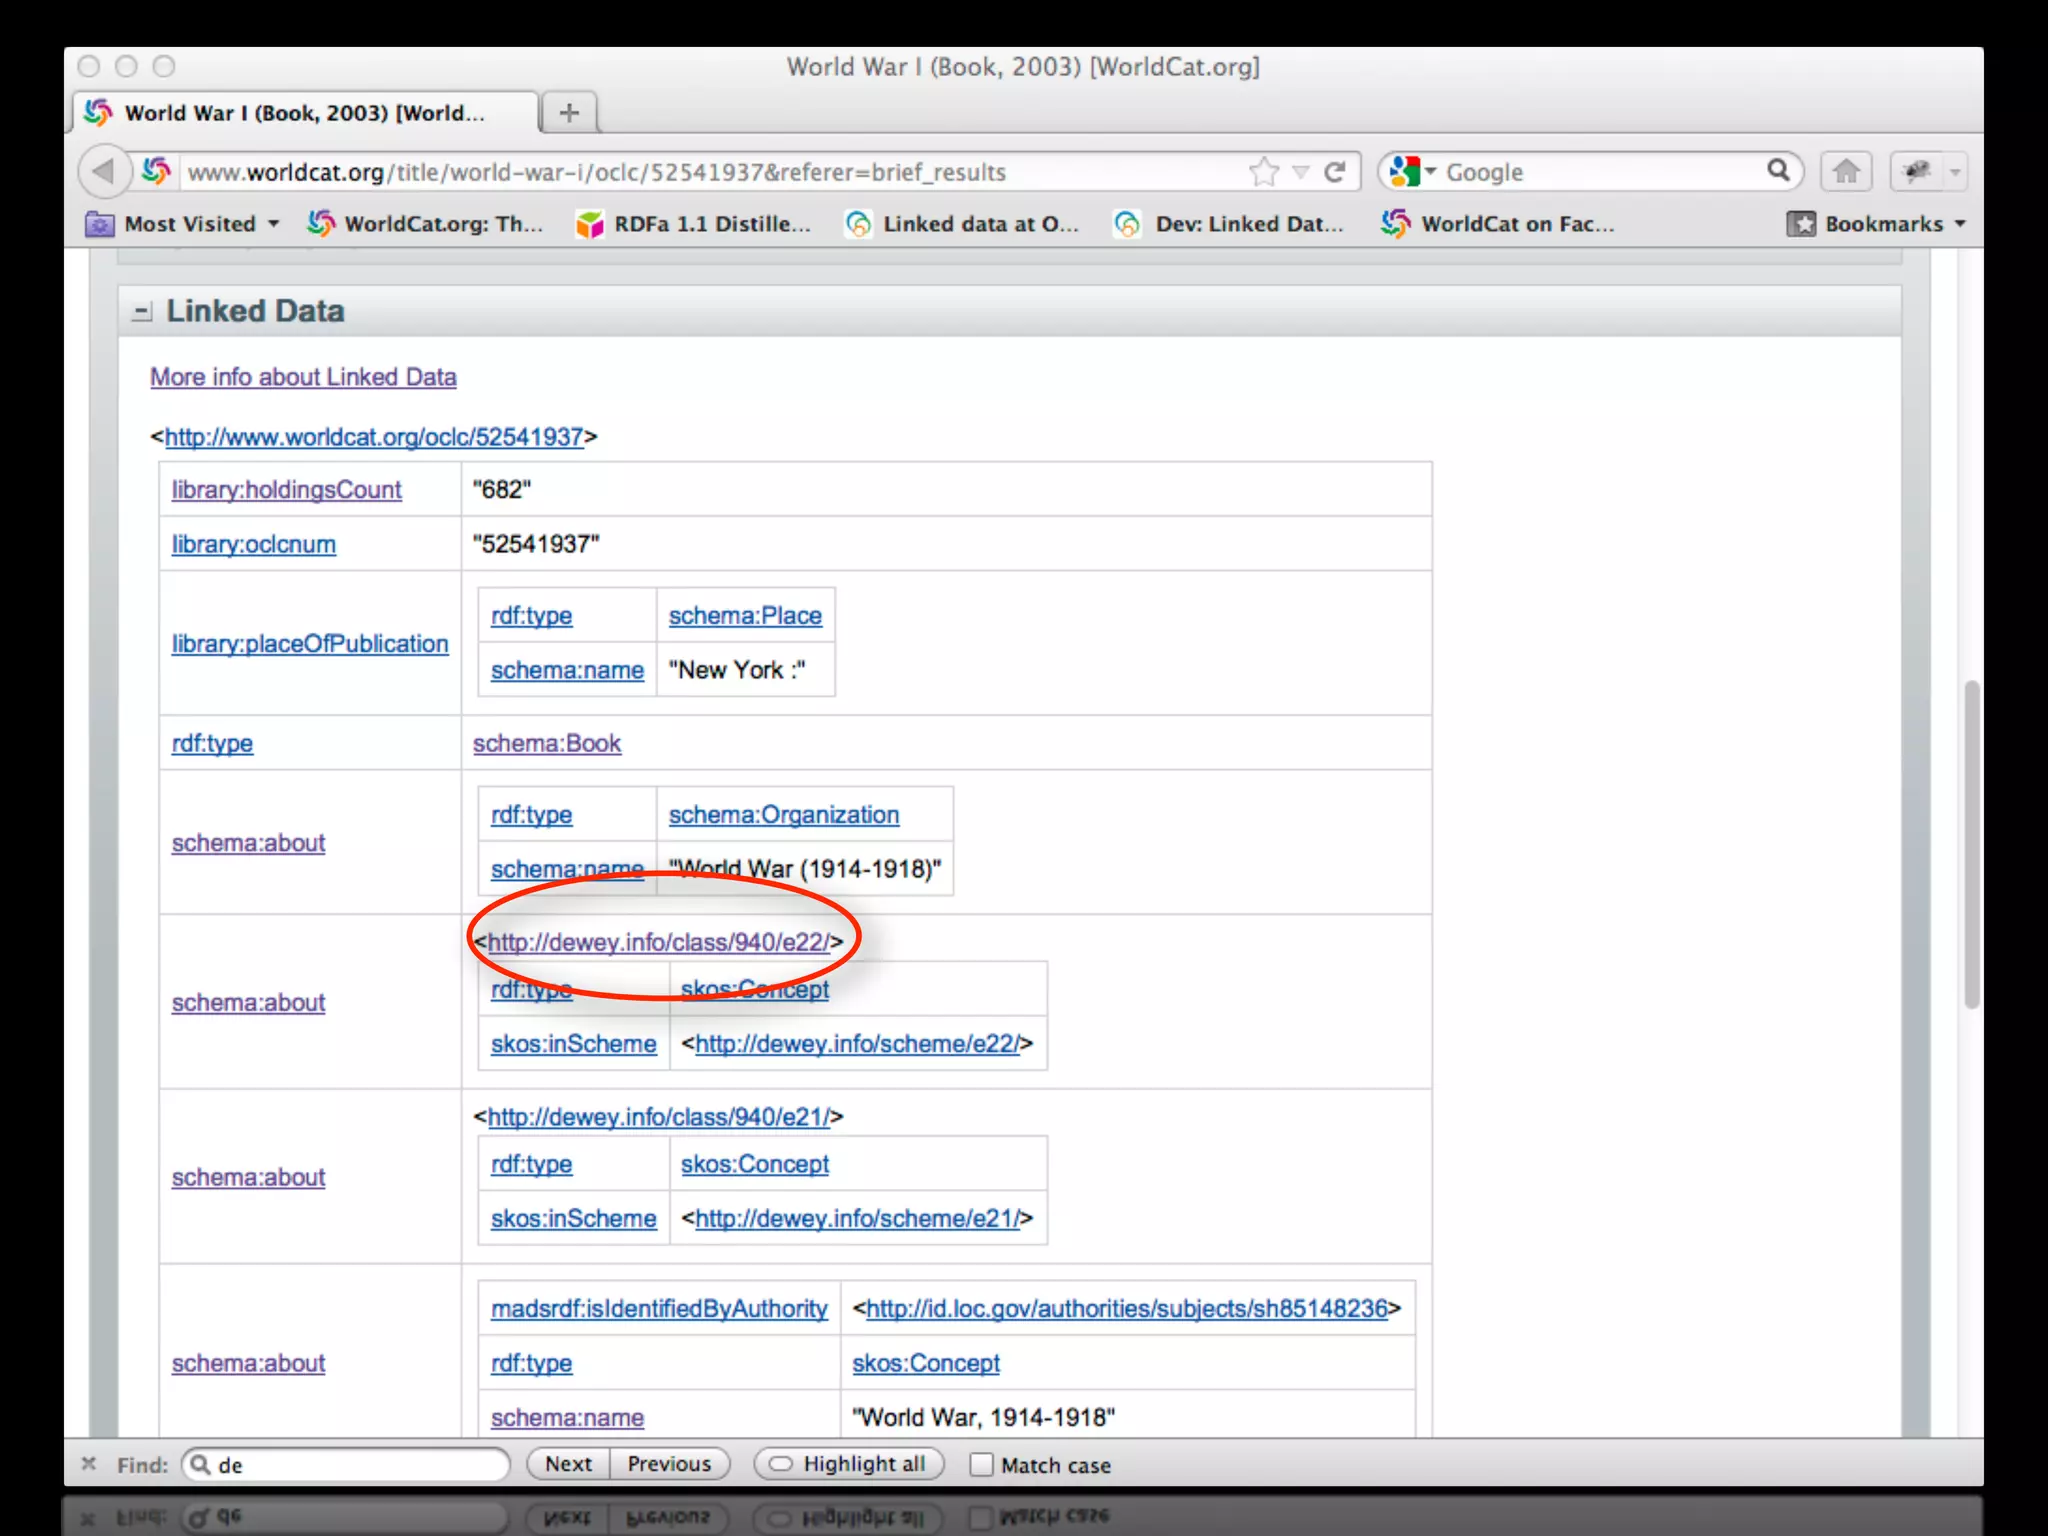Click the More info about Linked Data link
The image size is (2048, 1536).
pos(303,377)
